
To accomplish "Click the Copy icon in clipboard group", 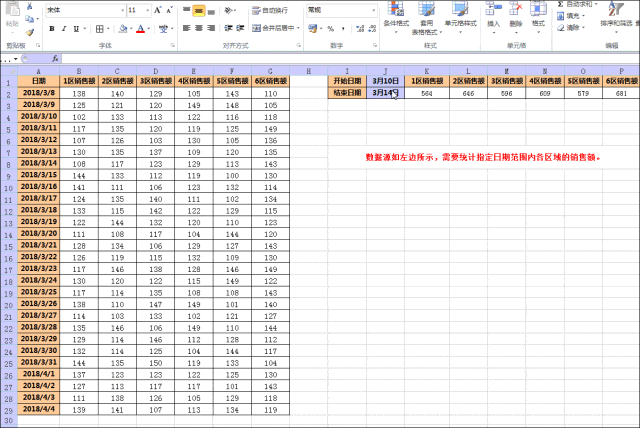I will pos(29,19).
